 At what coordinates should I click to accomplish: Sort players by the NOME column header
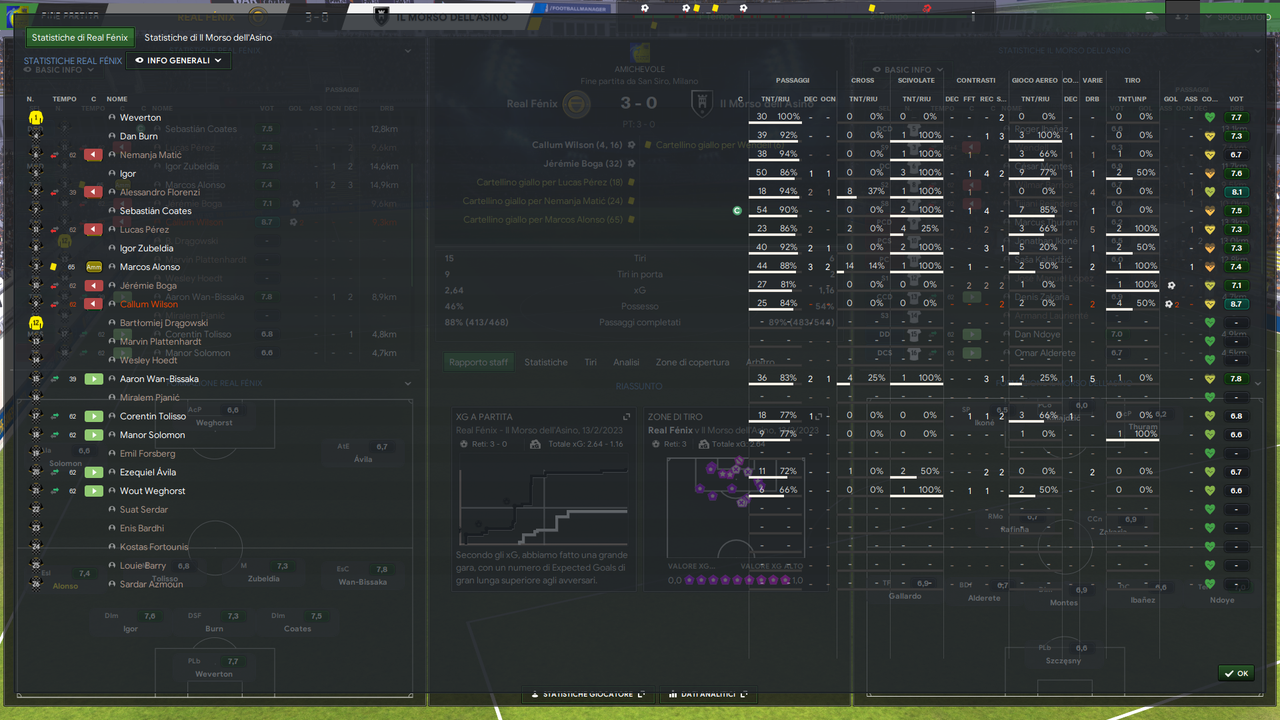117,99
